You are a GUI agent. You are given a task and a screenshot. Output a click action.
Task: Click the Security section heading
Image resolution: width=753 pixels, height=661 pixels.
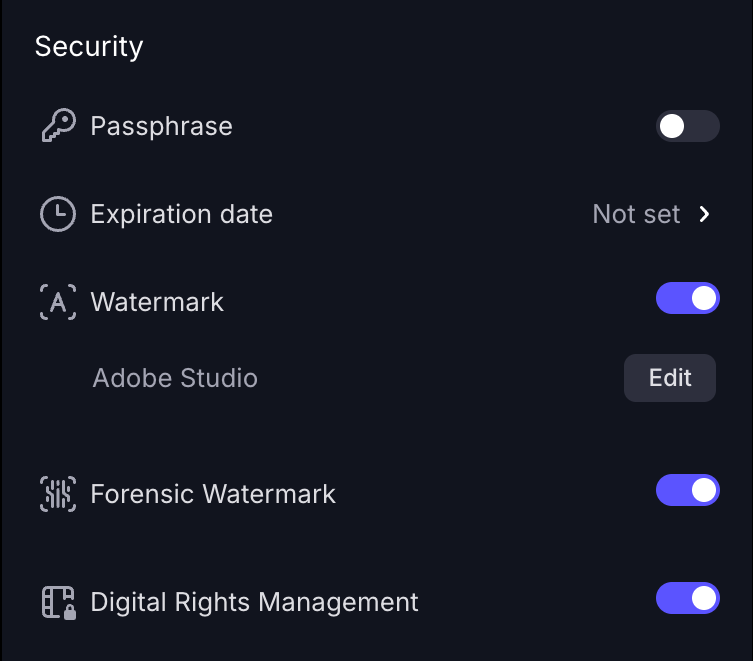[x=89, y=46]
